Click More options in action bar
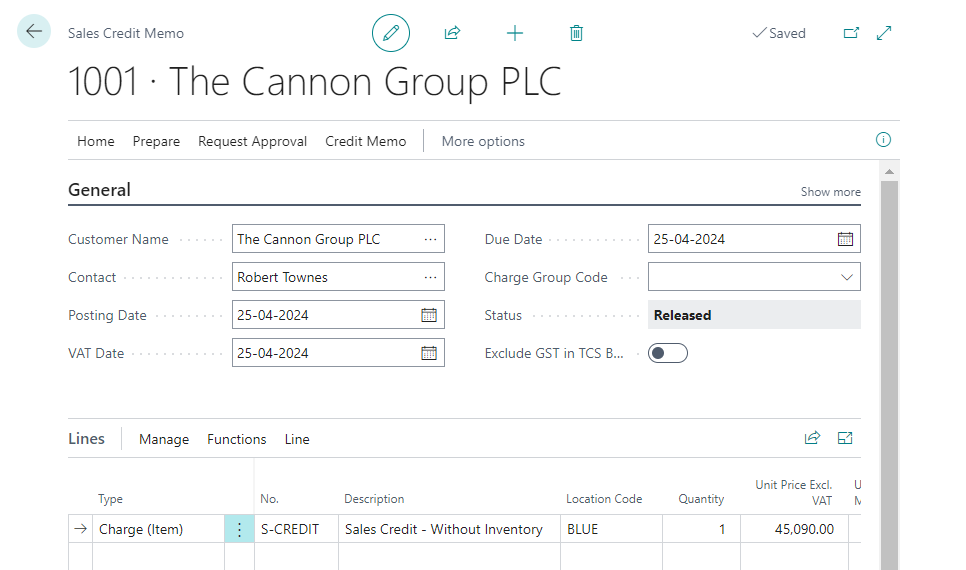The height and width of the screenshot is (570, 966). click(x=483, y=141)
